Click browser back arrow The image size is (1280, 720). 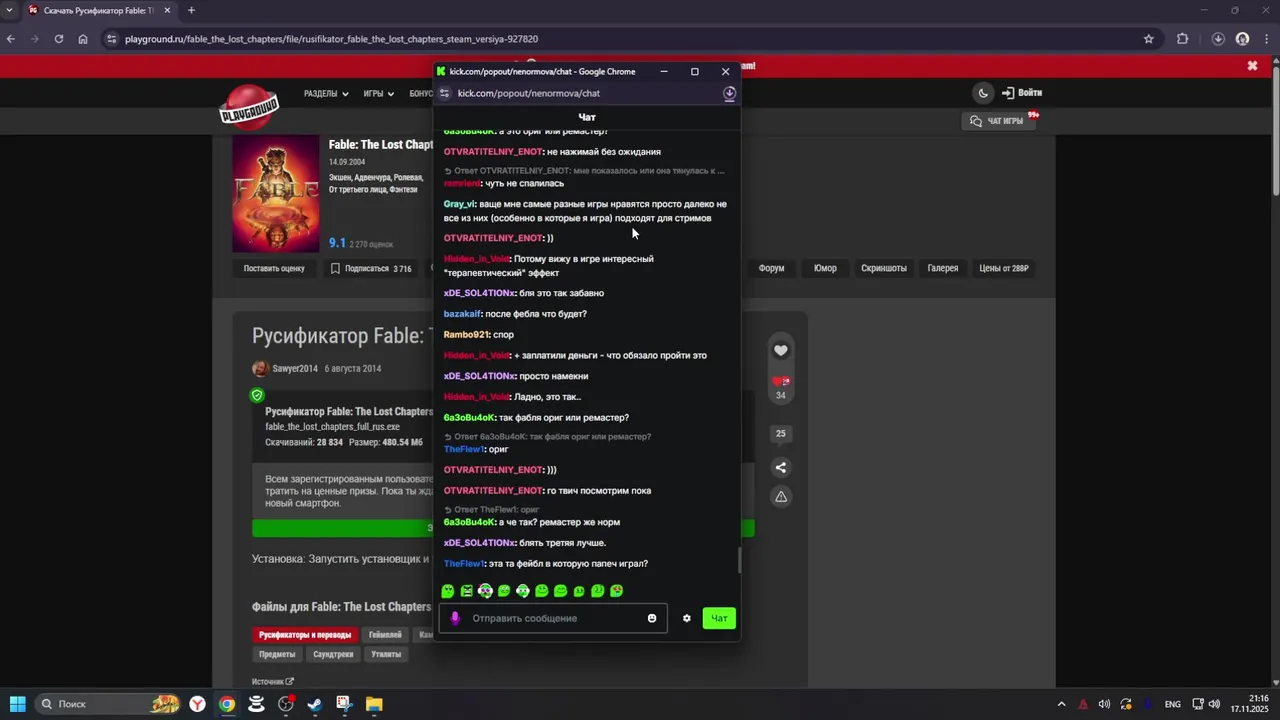[11, 39]
